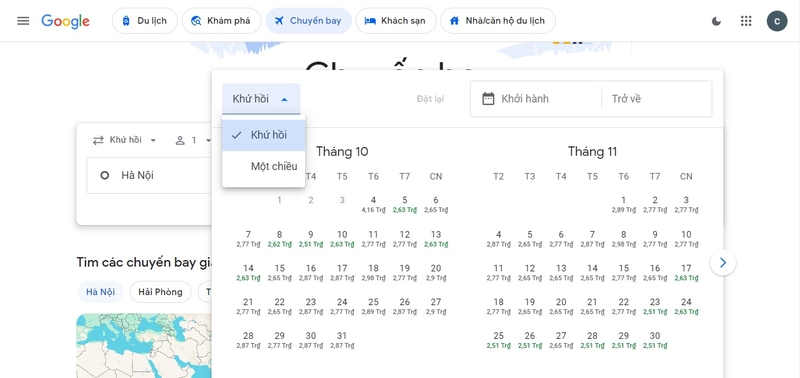Select October 14 in calendar
The image size is (800, 378).
tap(248, 272)
